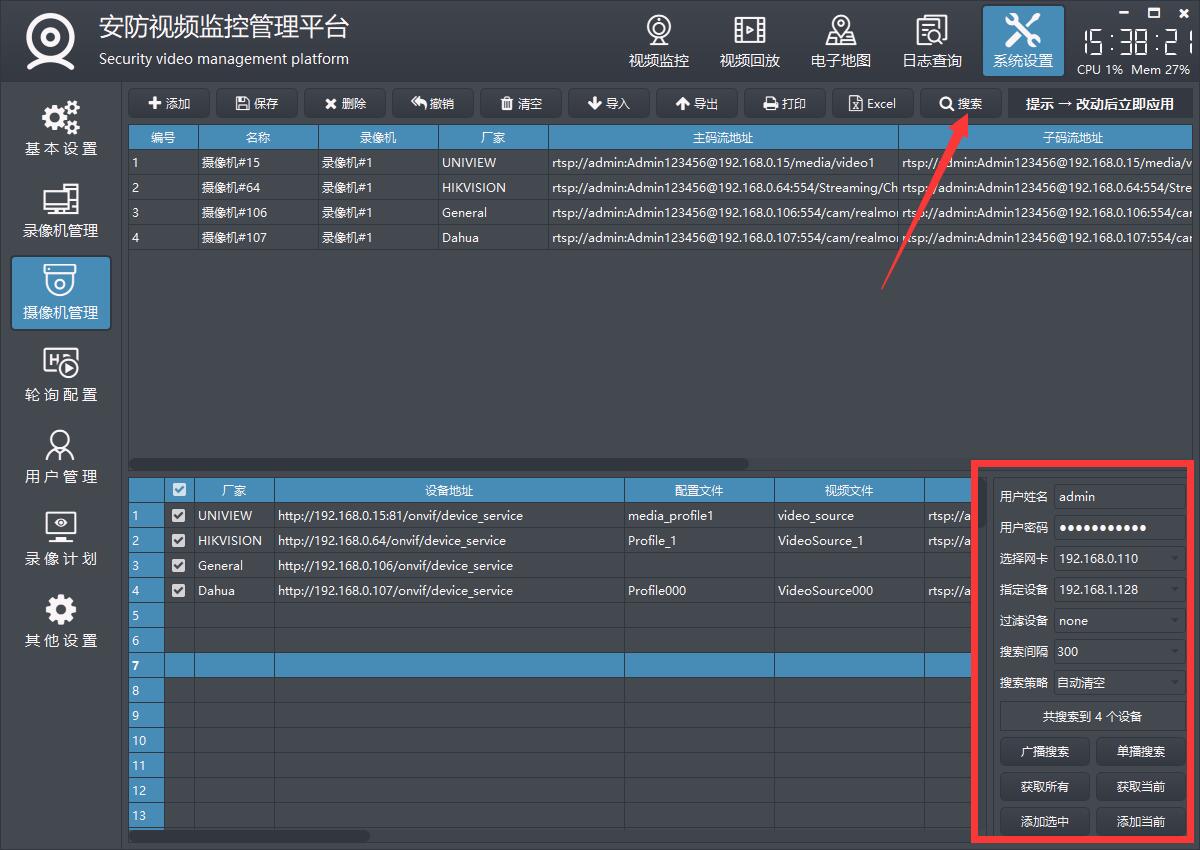
Task: Switch to 其他设置 other settings page
Action: coord(61,621)
